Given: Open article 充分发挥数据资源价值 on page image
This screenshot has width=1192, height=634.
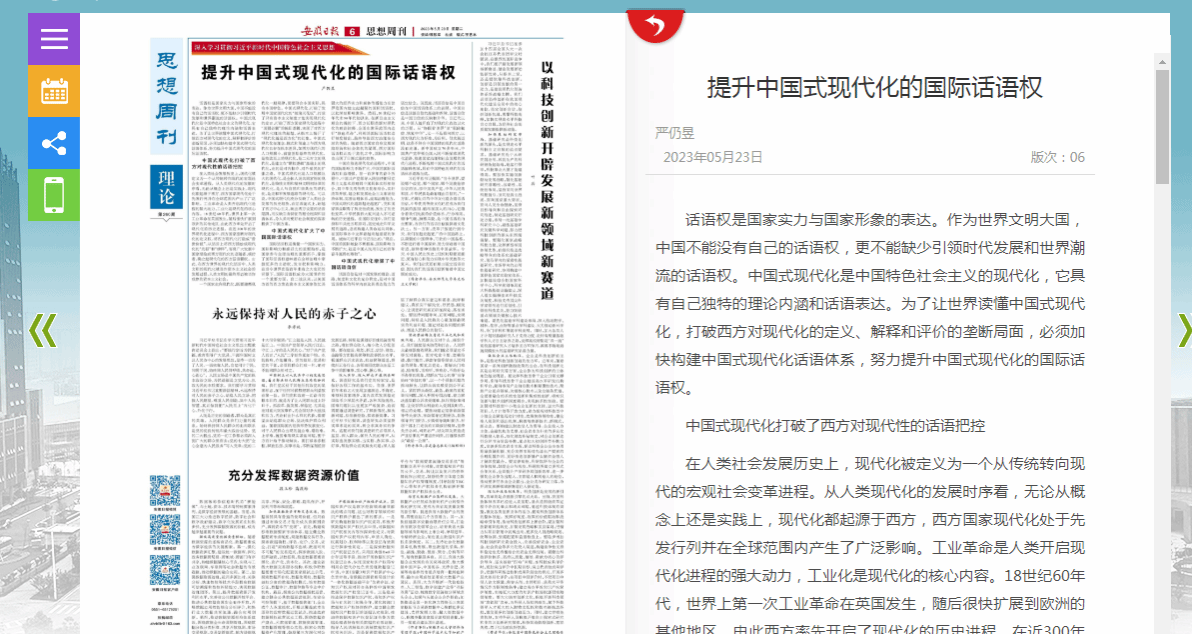Looking at the screenshot, I should (x=293, y=476).
